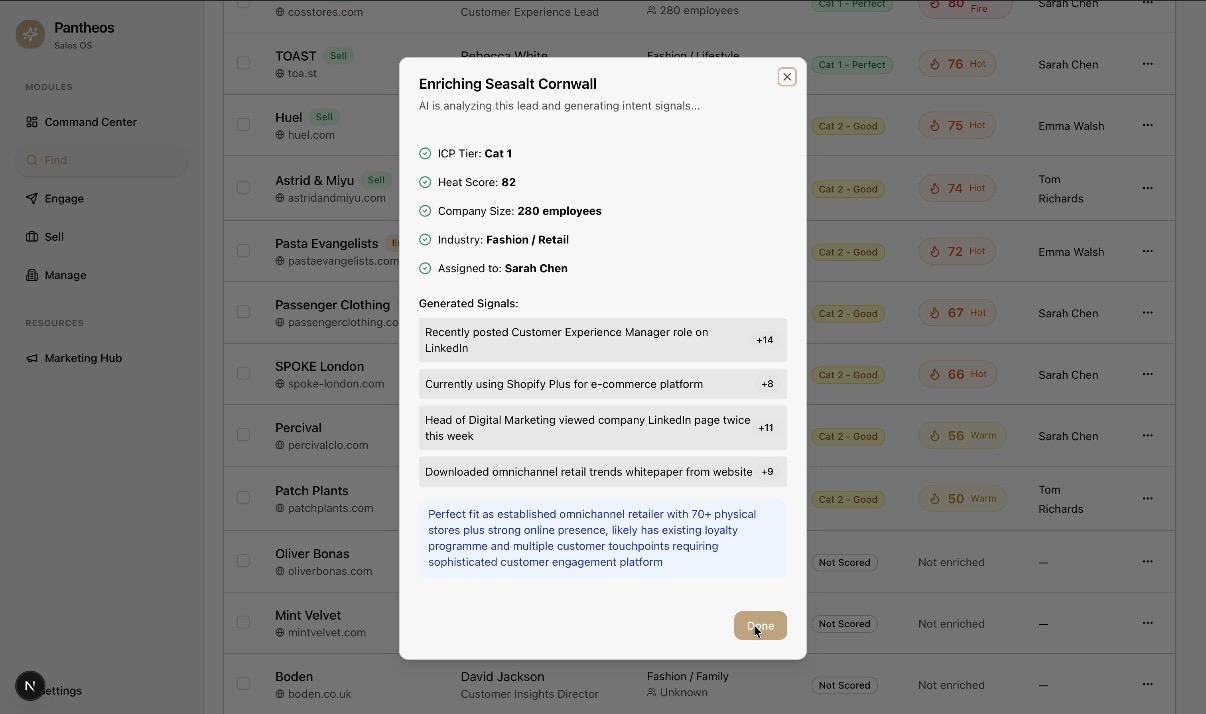Click the Pantheos logo icon
1206x714 pixels.
[x=31, y=35]
